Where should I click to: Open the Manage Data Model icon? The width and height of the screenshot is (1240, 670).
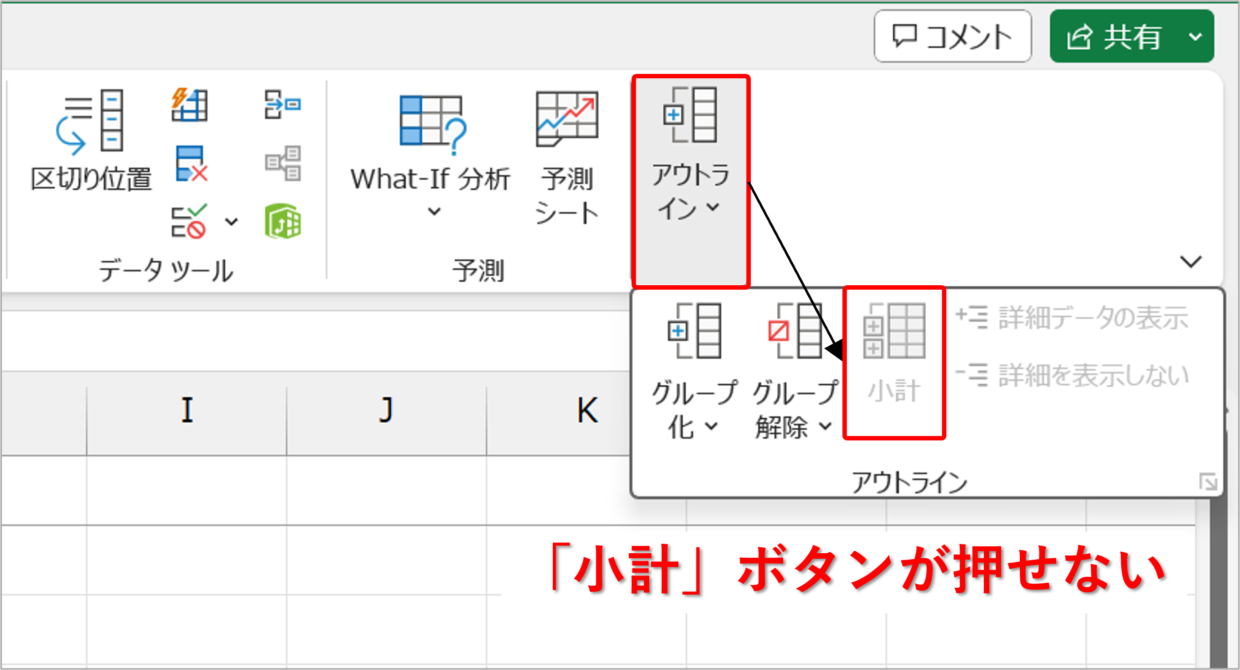[283, 220]
